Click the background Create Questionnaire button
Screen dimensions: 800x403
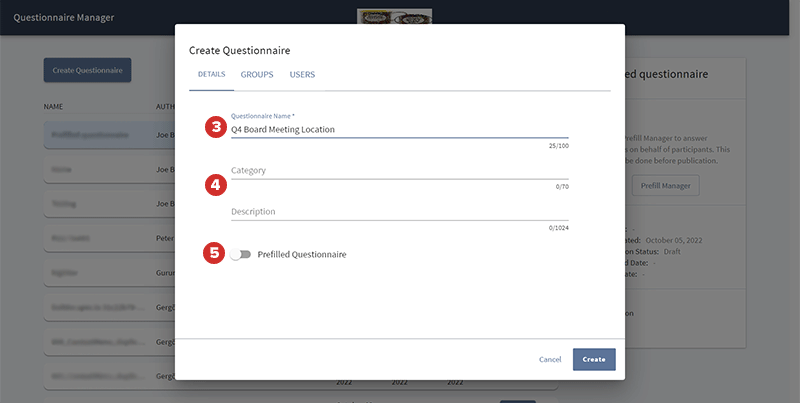(x=87, y=70)
